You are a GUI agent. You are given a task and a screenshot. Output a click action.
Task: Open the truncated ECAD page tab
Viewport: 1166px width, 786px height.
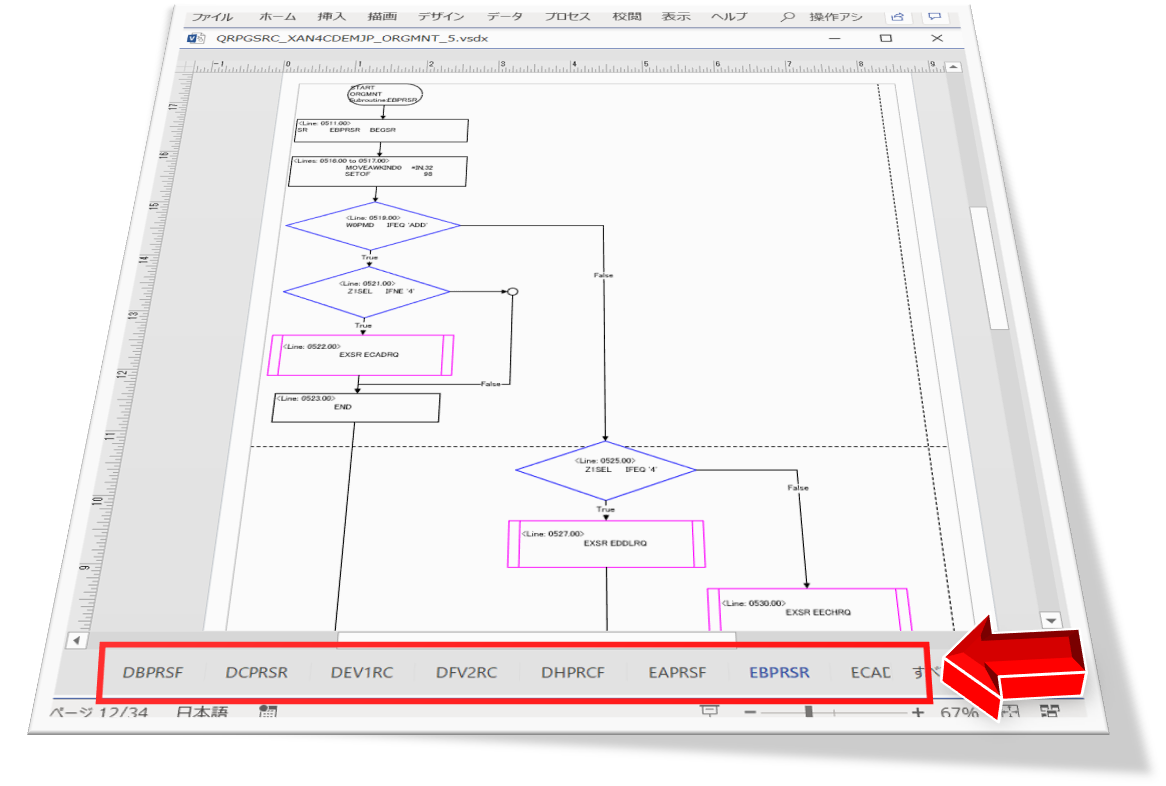pyautogui.click(x=870, y=672)
